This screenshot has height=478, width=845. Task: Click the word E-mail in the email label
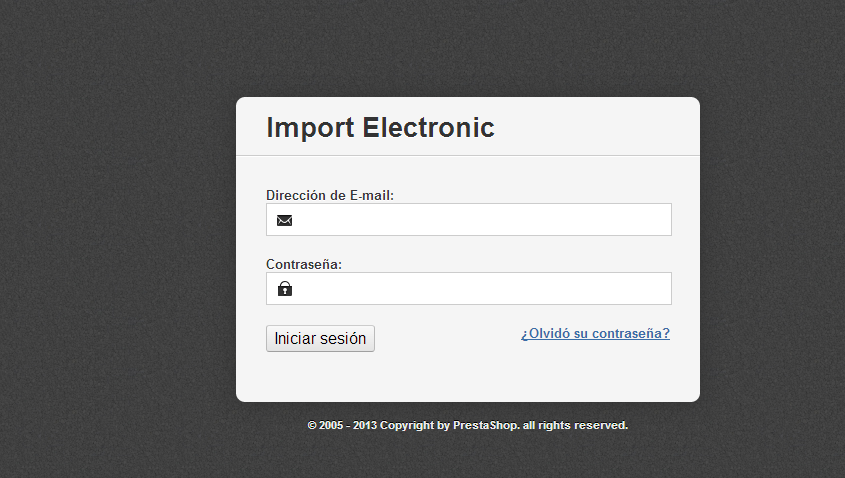[371, 195]
